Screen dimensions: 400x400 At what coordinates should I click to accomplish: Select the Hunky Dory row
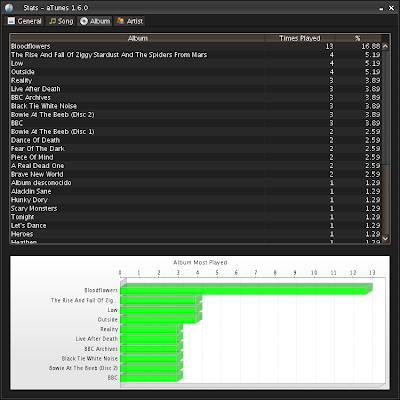pyautogui.click(x=196, y=200)
